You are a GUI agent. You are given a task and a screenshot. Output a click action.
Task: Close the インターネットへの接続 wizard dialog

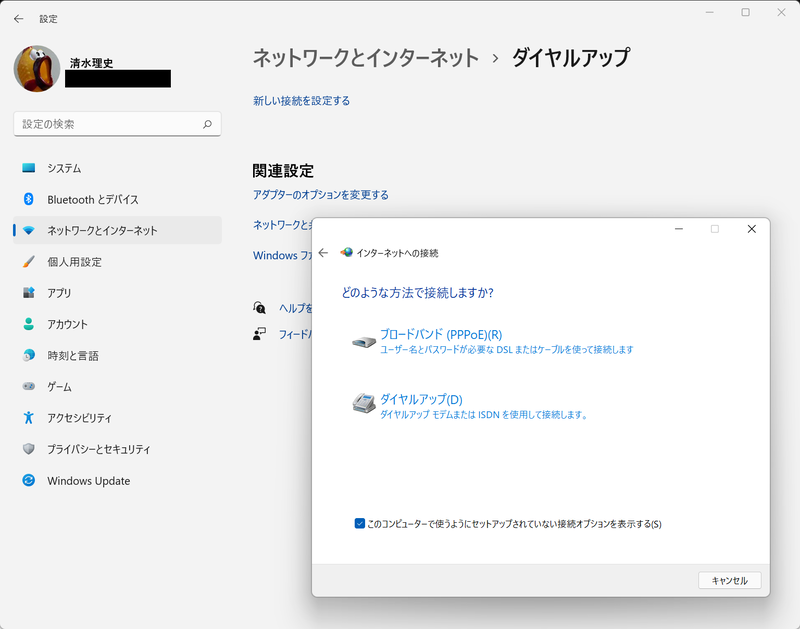point(752,229)
